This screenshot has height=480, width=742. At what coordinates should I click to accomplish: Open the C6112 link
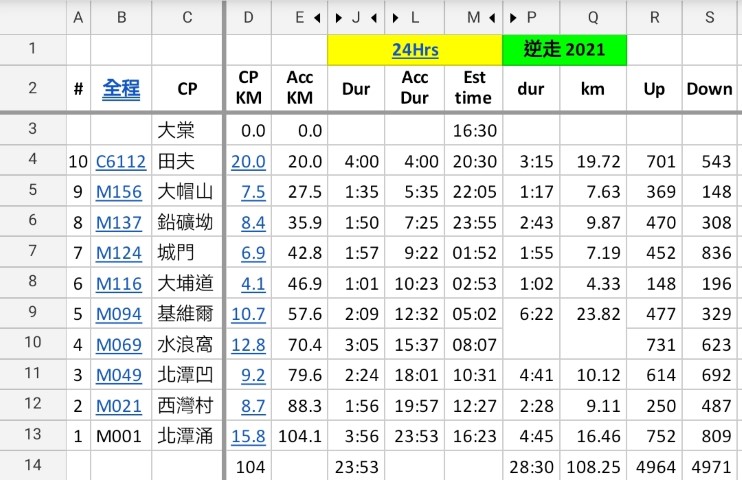[x=121, y=162]
